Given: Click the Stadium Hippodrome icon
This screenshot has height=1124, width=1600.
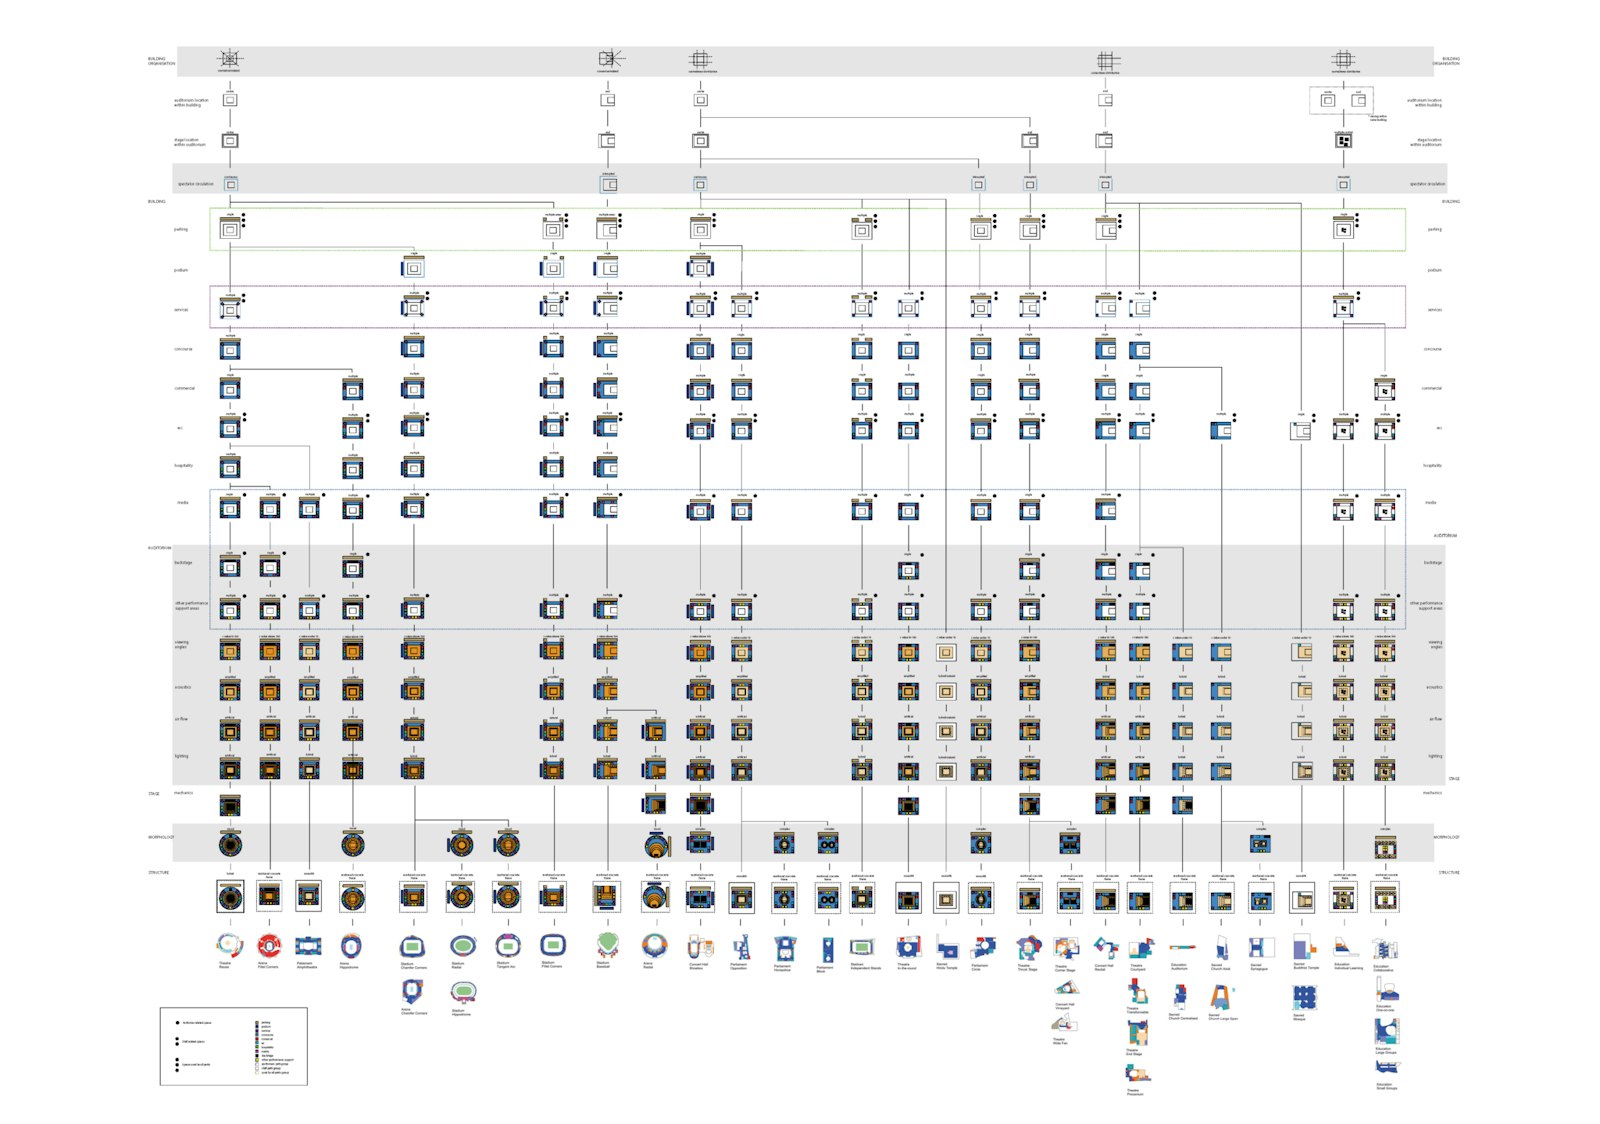Looking at the screenshot, I should pyautogui.click(x=462, y=993).
